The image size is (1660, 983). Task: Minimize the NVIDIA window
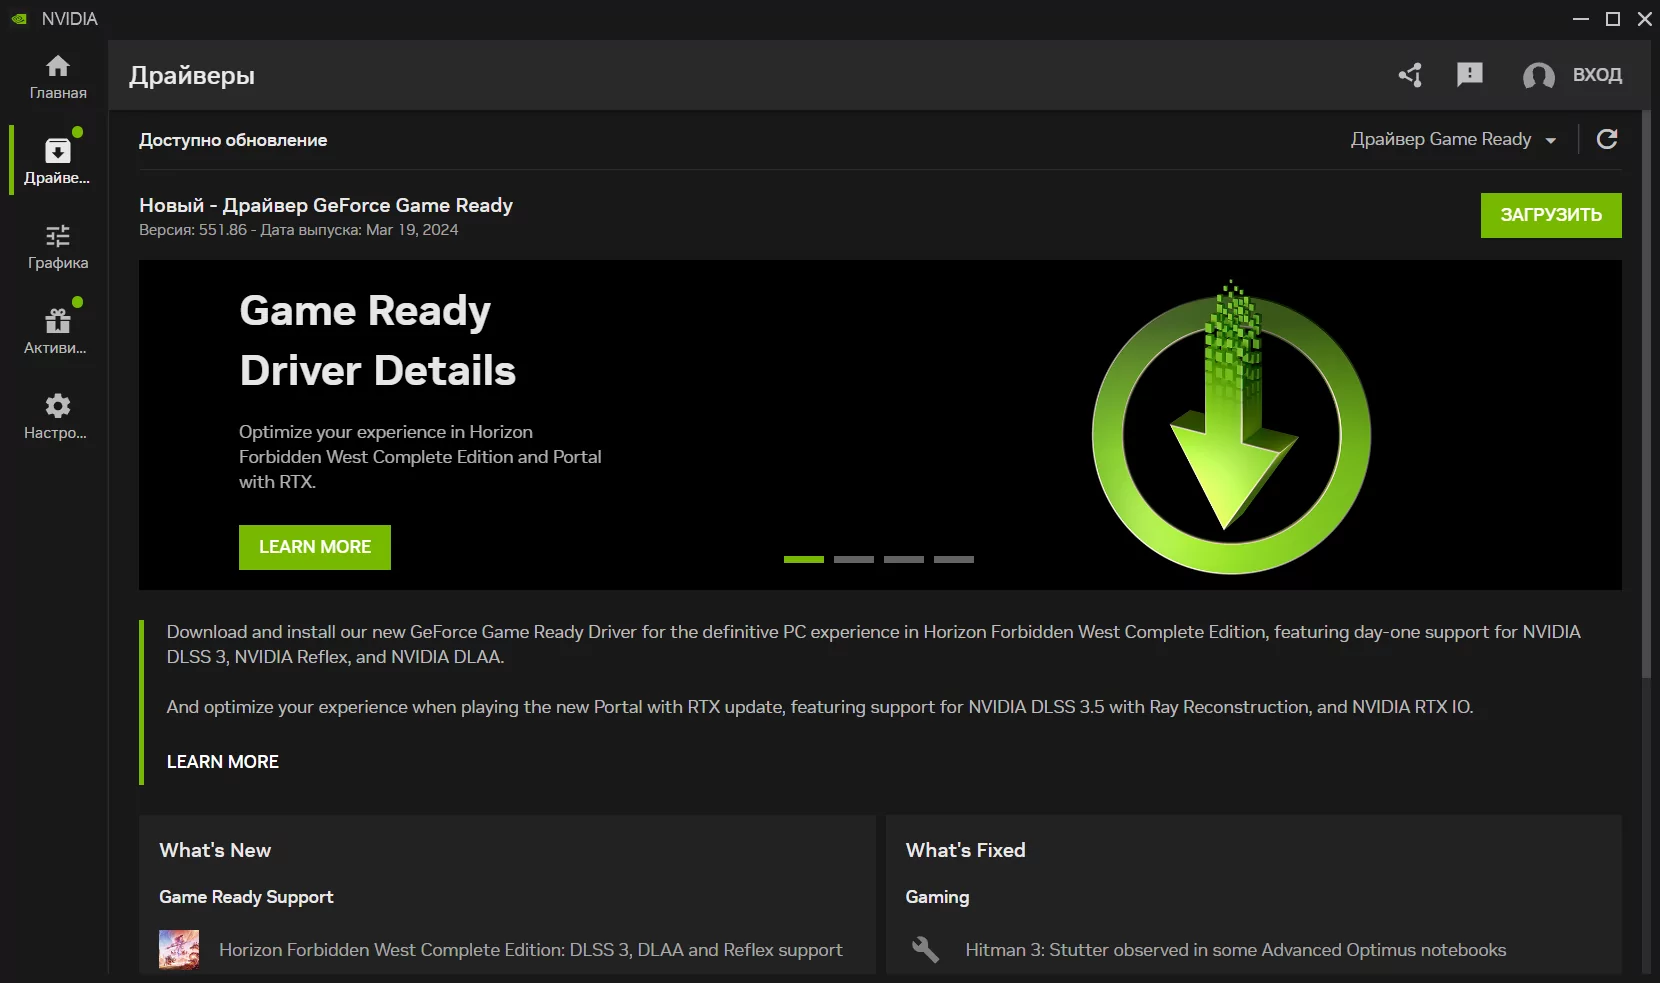(x=1581, y=19)
